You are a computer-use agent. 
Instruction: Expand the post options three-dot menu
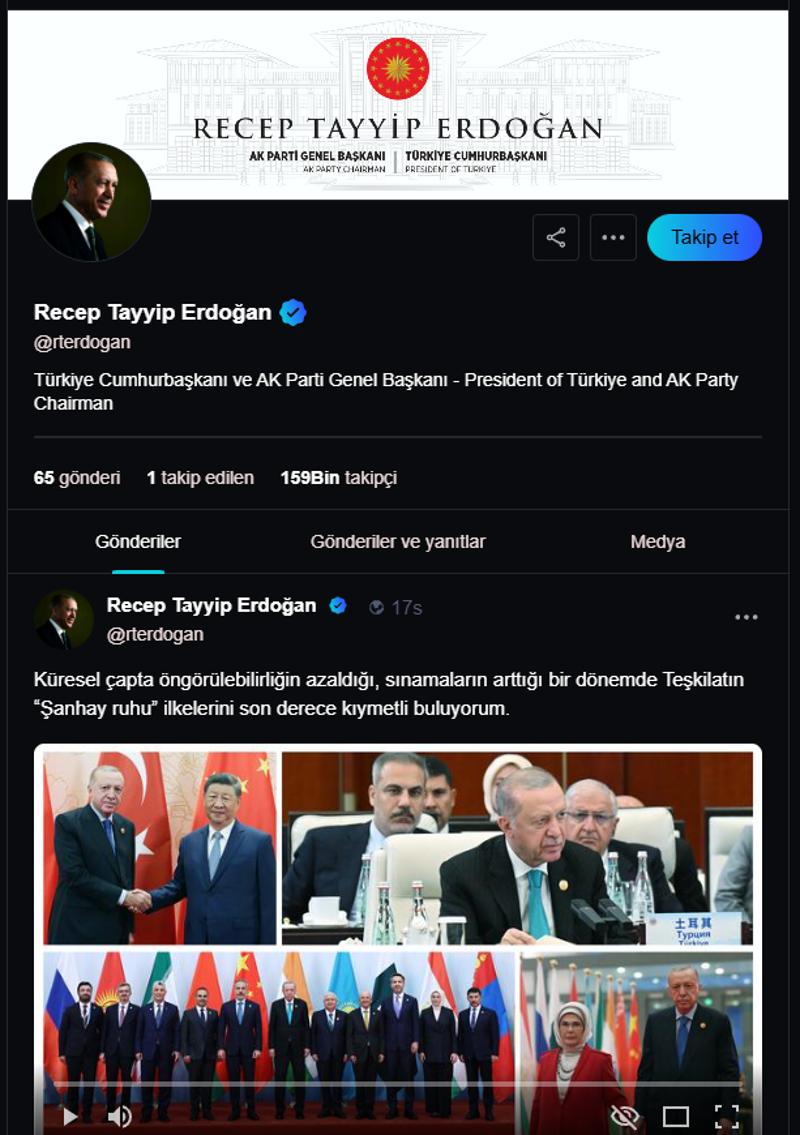click(x=746, y=617)
